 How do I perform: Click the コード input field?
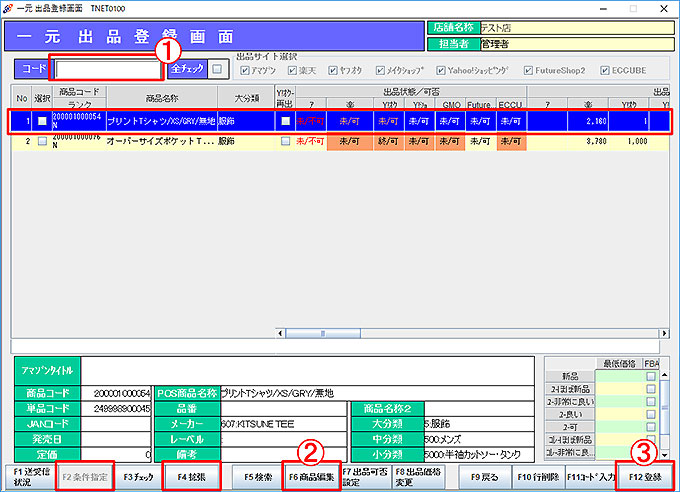[108, 69]
